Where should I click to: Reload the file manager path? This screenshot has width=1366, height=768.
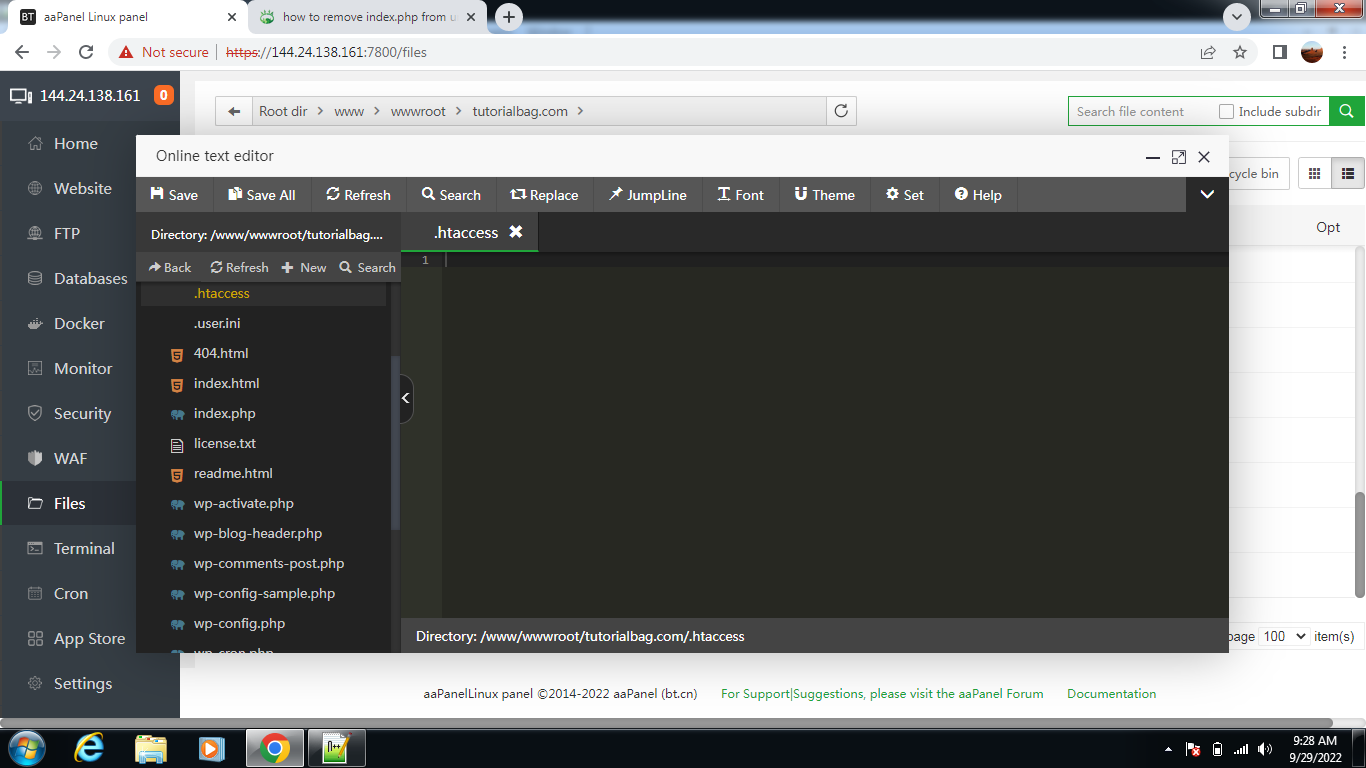[x=841, y=111]
